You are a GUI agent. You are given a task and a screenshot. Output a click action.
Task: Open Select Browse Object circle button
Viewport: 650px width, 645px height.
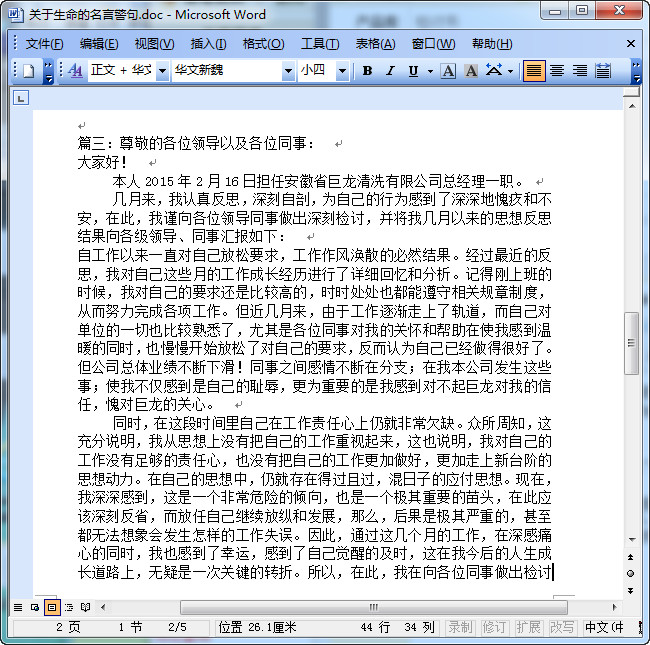[x=631, y=574]
